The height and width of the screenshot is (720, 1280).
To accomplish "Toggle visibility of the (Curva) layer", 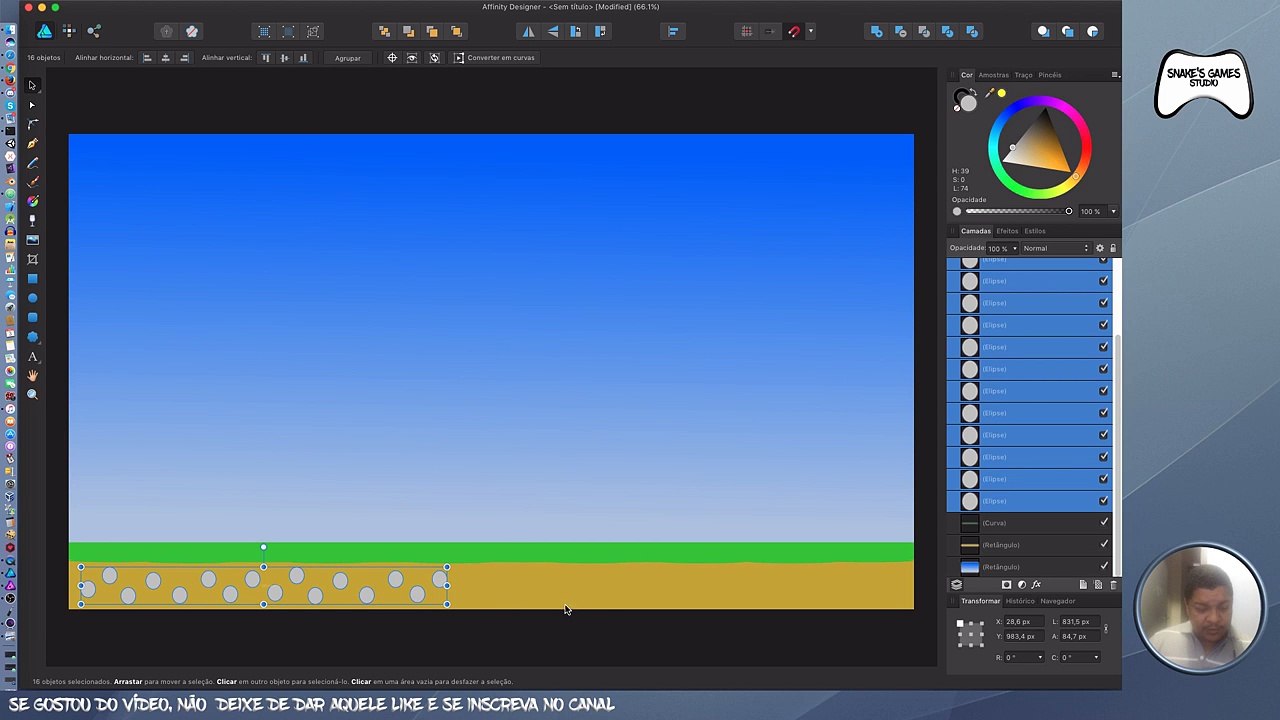I will 1104,523.
